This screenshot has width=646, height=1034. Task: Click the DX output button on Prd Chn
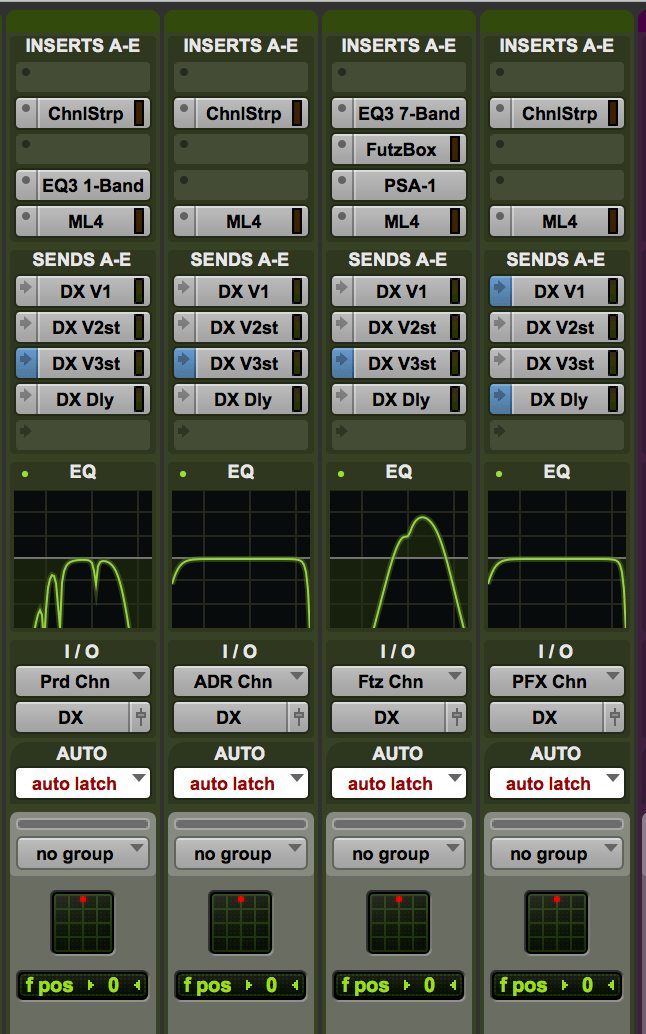(72, 717)
